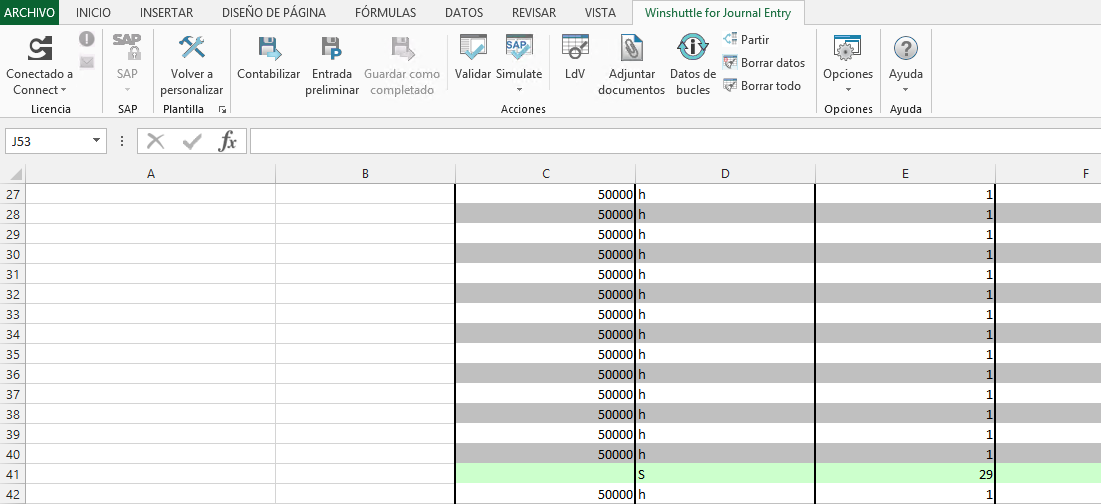Click the Validar icon
This screenshot has width=1101, height=504.
pos(473,48)
